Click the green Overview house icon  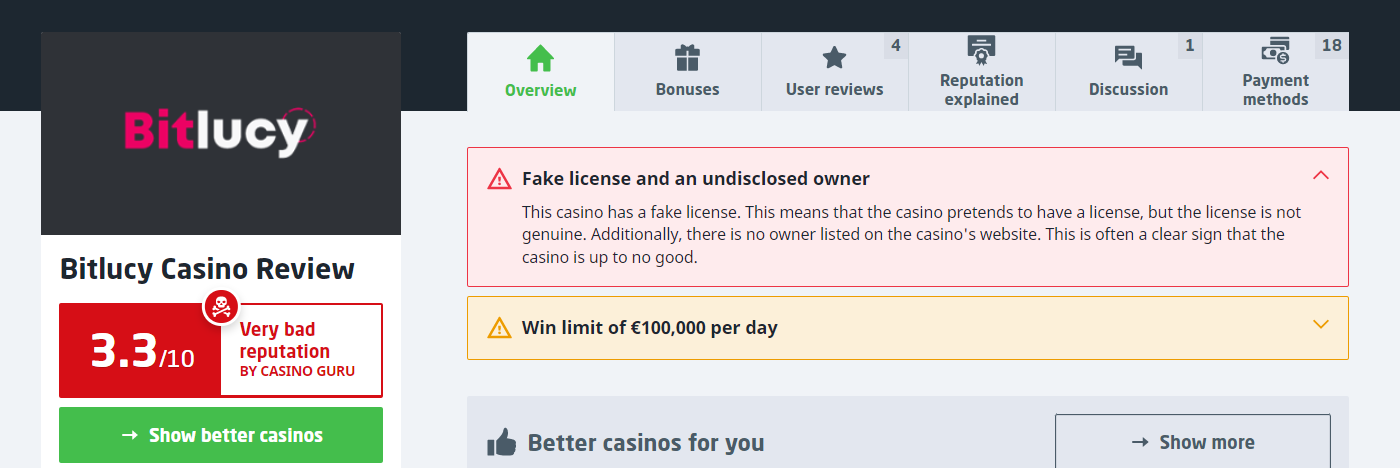pyautogui.click(x=540, y=58)
